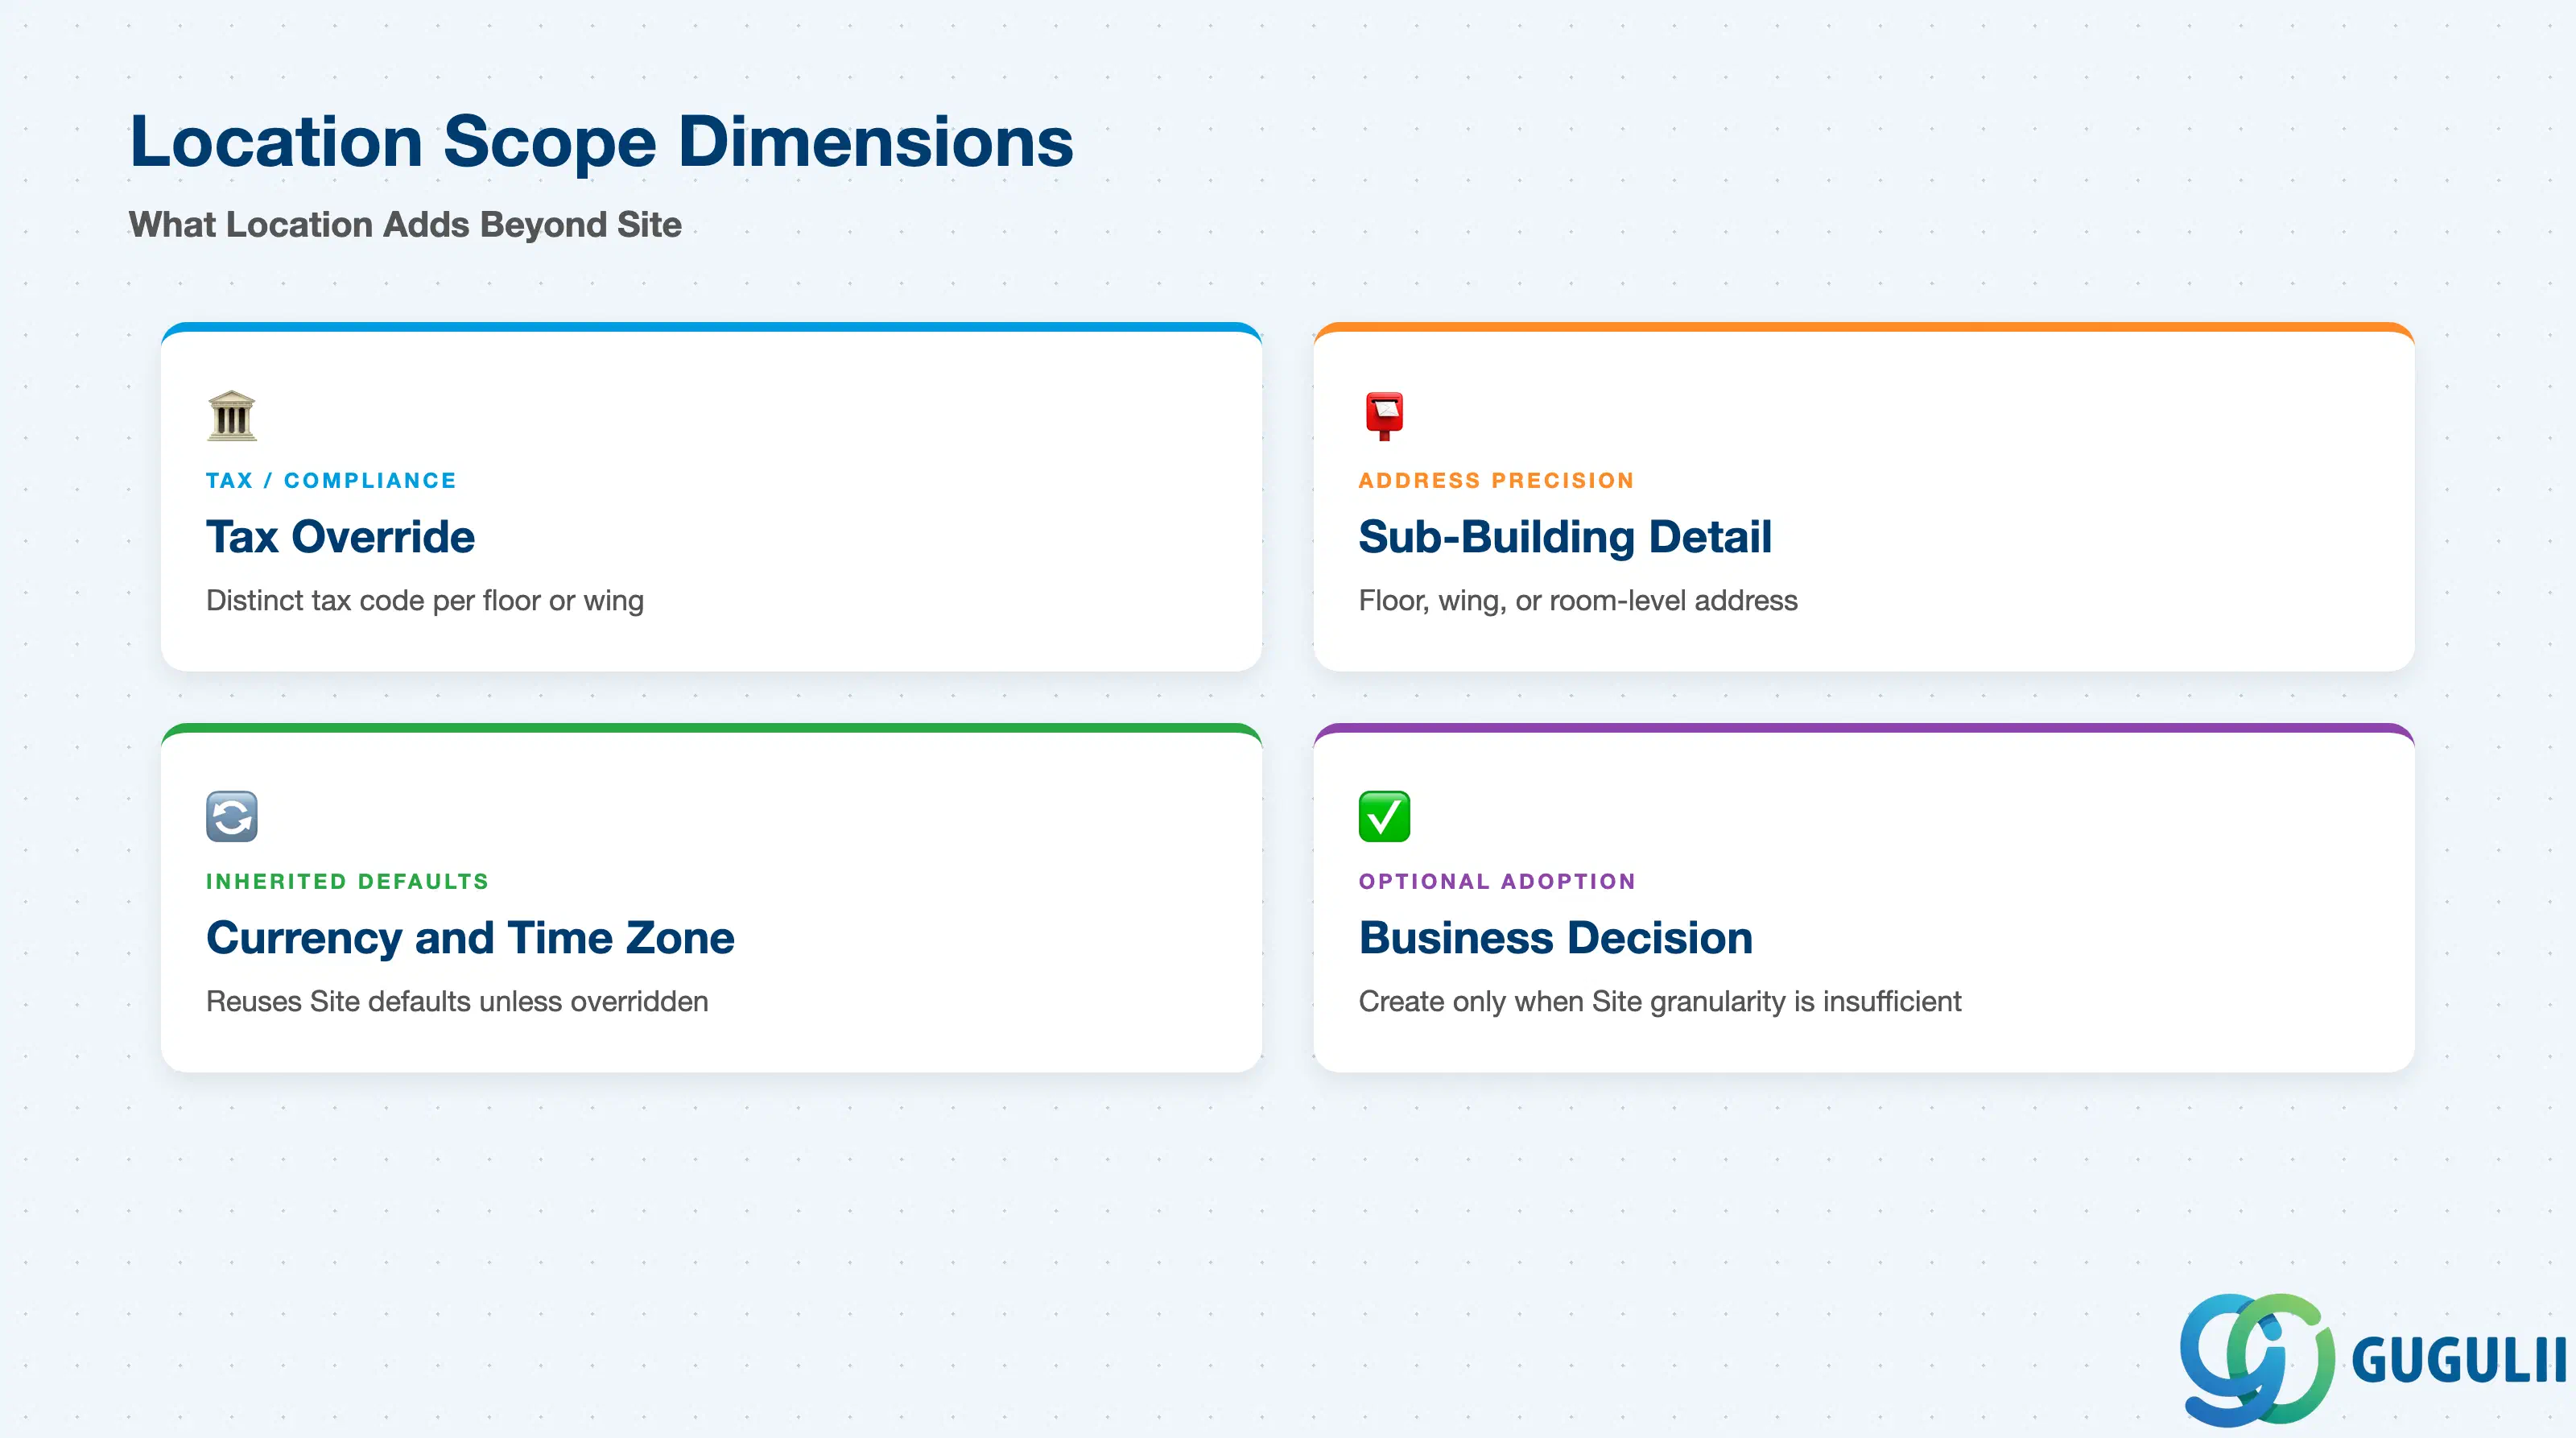Select the Tax Override heading
This screenshot has width=2576, height=1438.
[340, 537]
